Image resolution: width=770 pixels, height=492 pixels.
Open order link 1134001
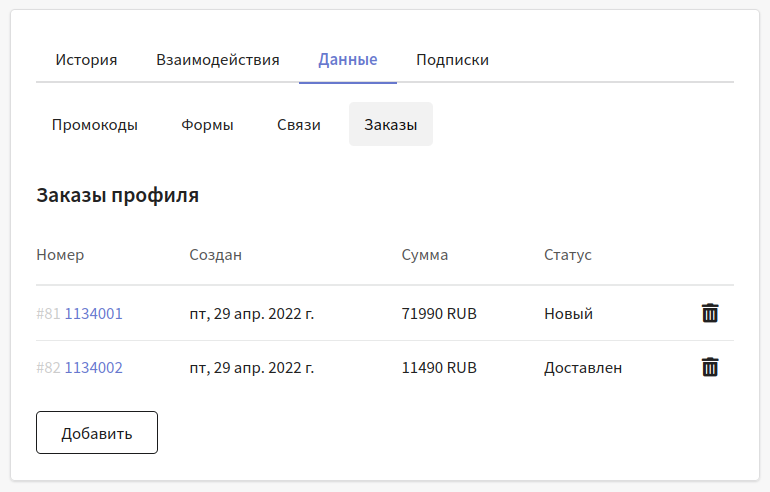click(93, 313)
